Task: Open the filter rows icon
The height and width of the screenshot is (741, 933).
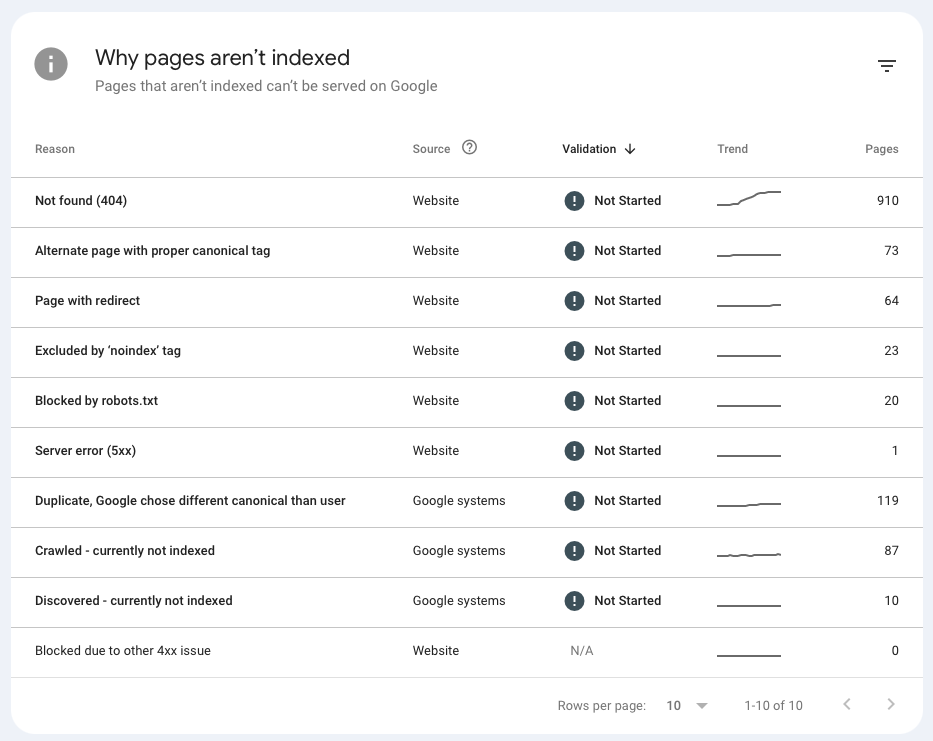Action: 887,65
